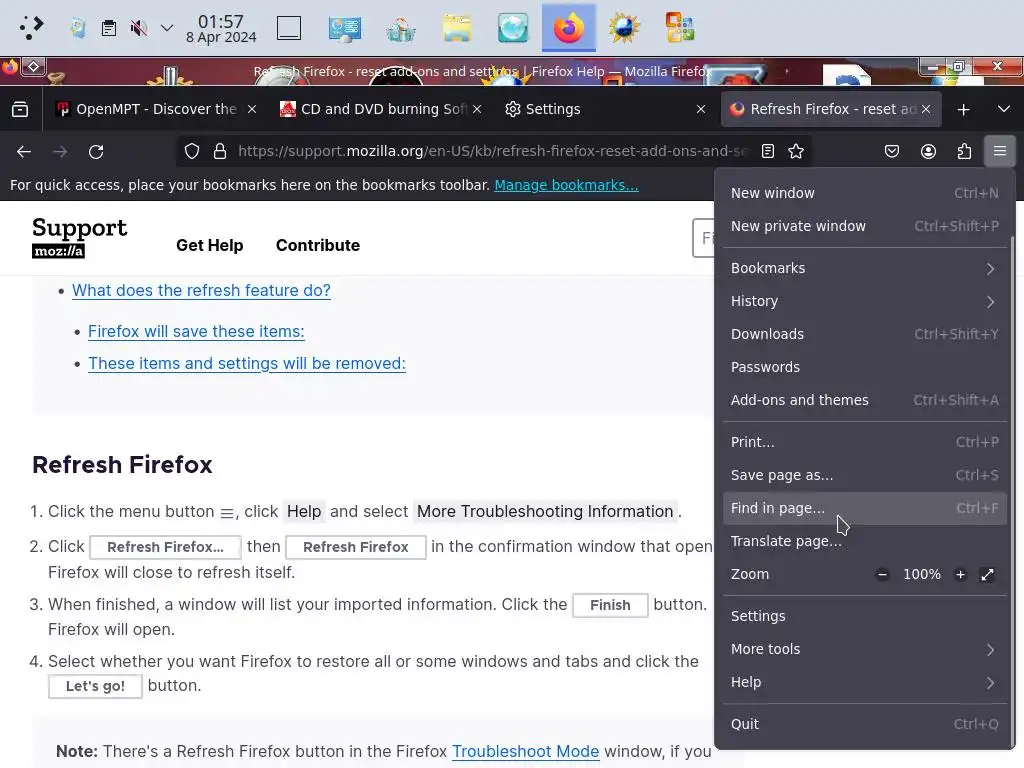
Task: Toggle reader view icon
Action: [768, 152]
